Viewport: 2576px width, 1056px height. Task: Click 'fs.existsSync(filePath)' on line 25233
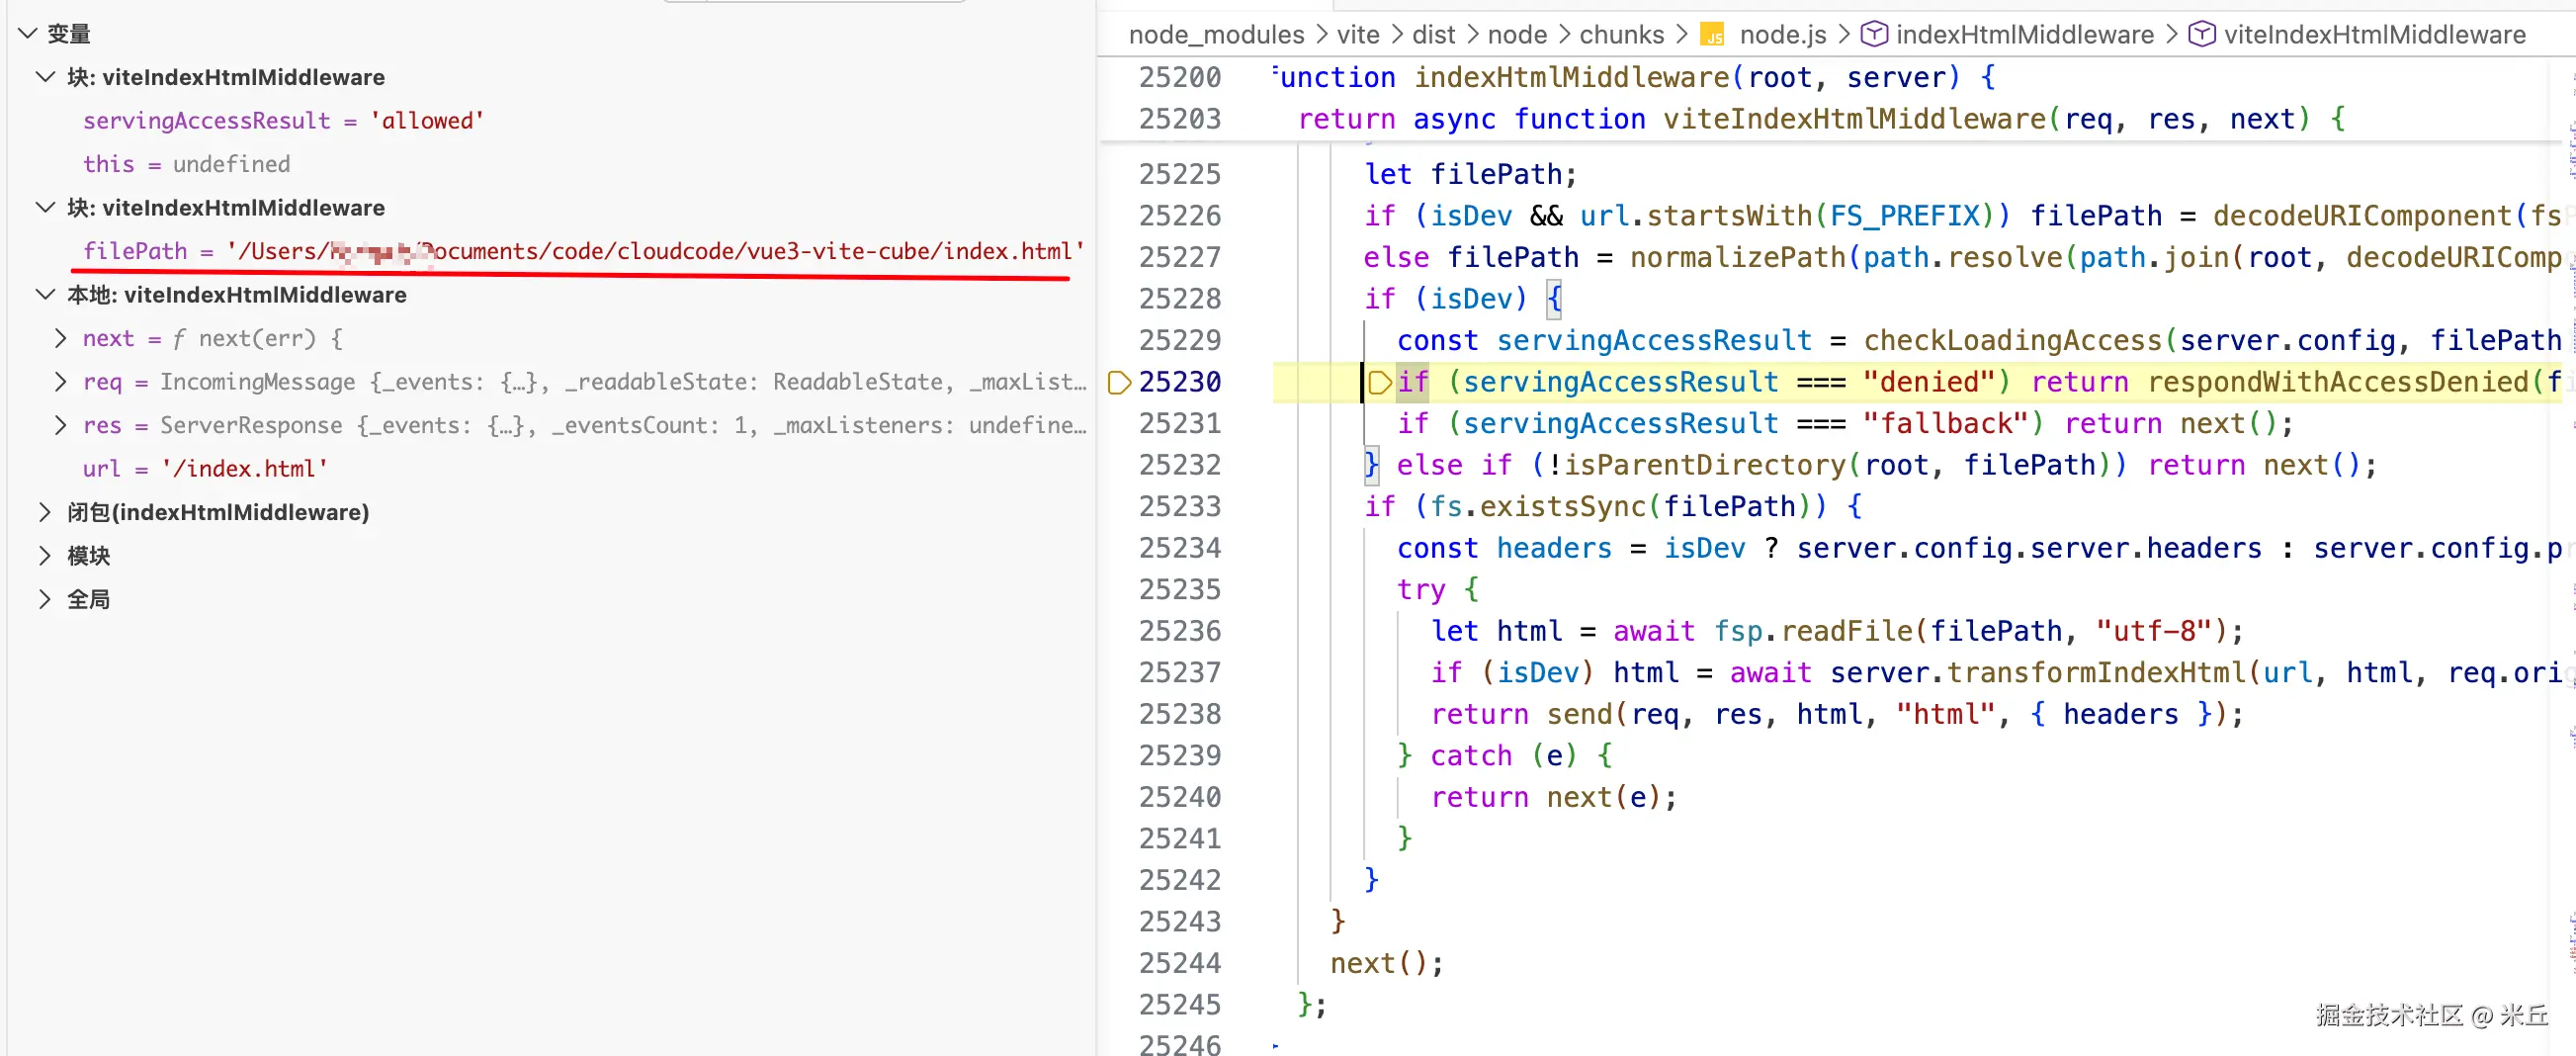pos(1622,507)
